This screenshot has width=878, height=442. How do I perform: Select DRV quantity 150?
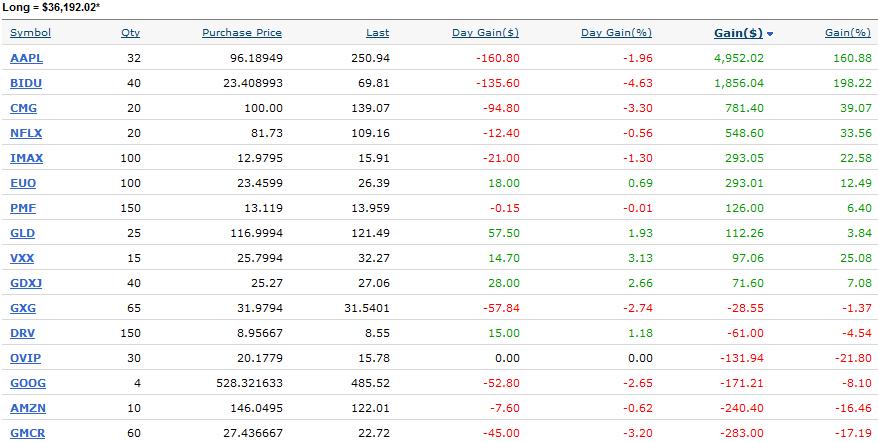(130, 333)
